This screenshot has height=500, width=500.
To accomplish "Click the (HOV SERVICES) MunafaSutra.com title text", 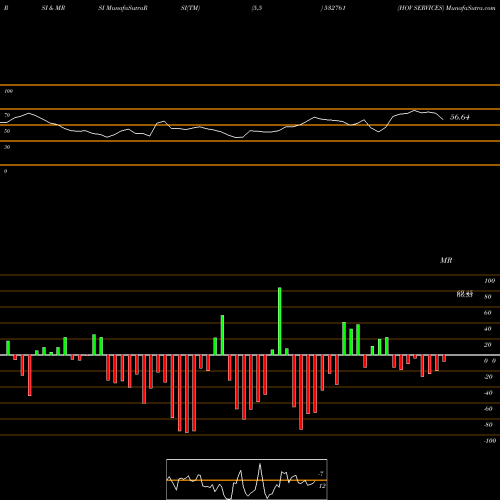I will (446, 8).
